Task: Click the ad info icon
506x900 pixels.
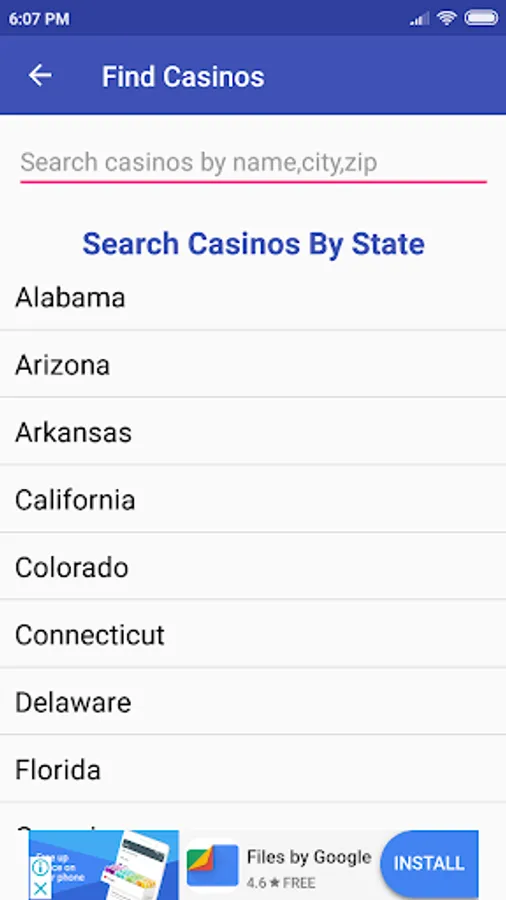Action: 40,867
